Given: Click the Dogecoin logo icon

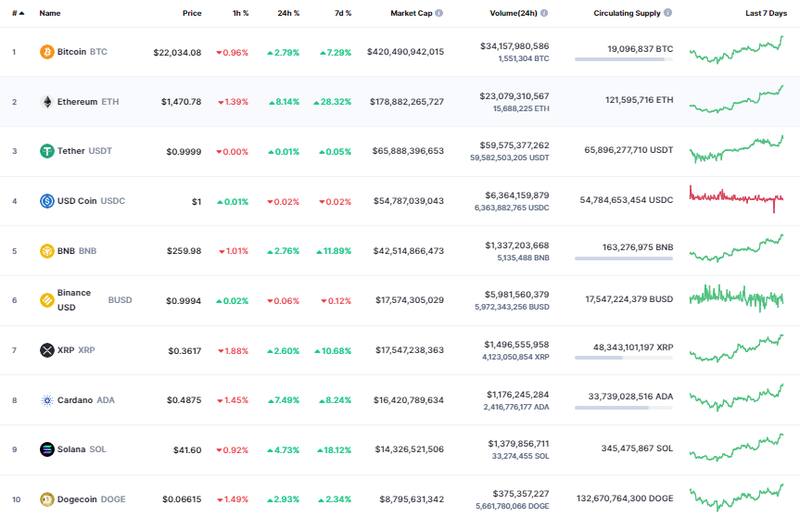Looking at the screenshot, I should tap(46, 499).
